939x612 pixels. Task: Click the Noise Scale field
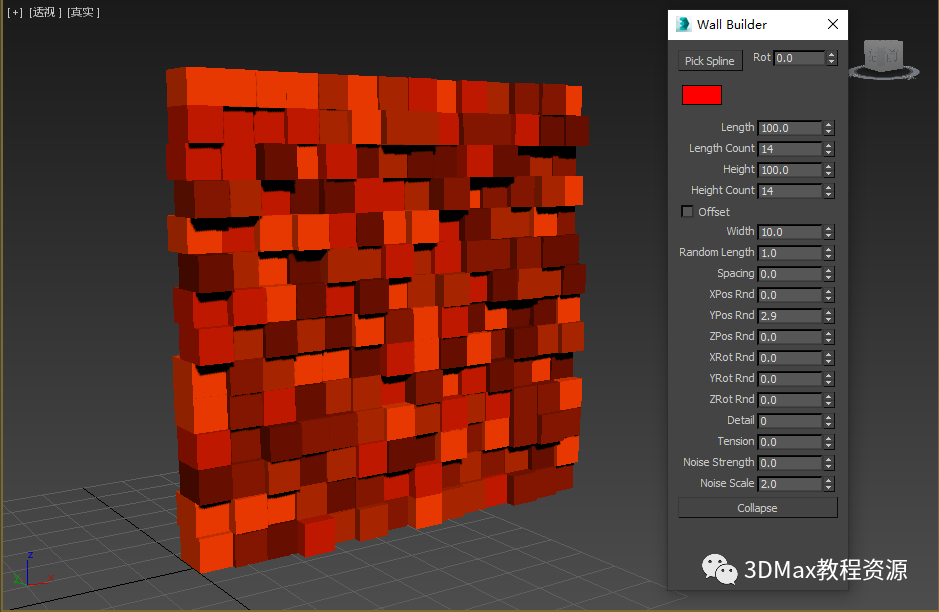[x=790, y=484]
